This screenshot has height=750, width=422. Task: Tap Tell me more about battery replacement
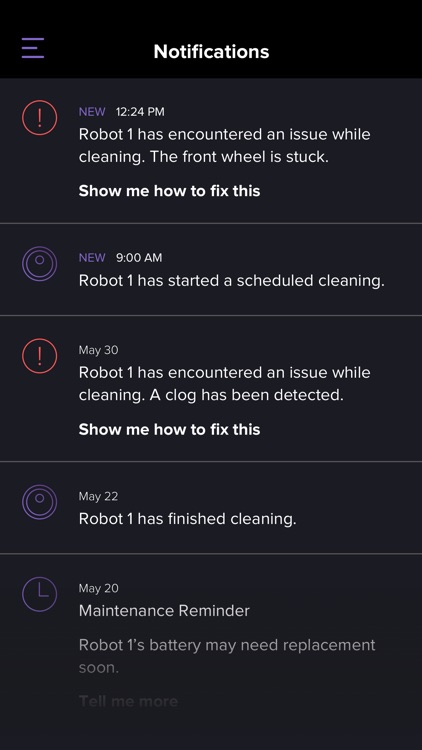[128, 701]
